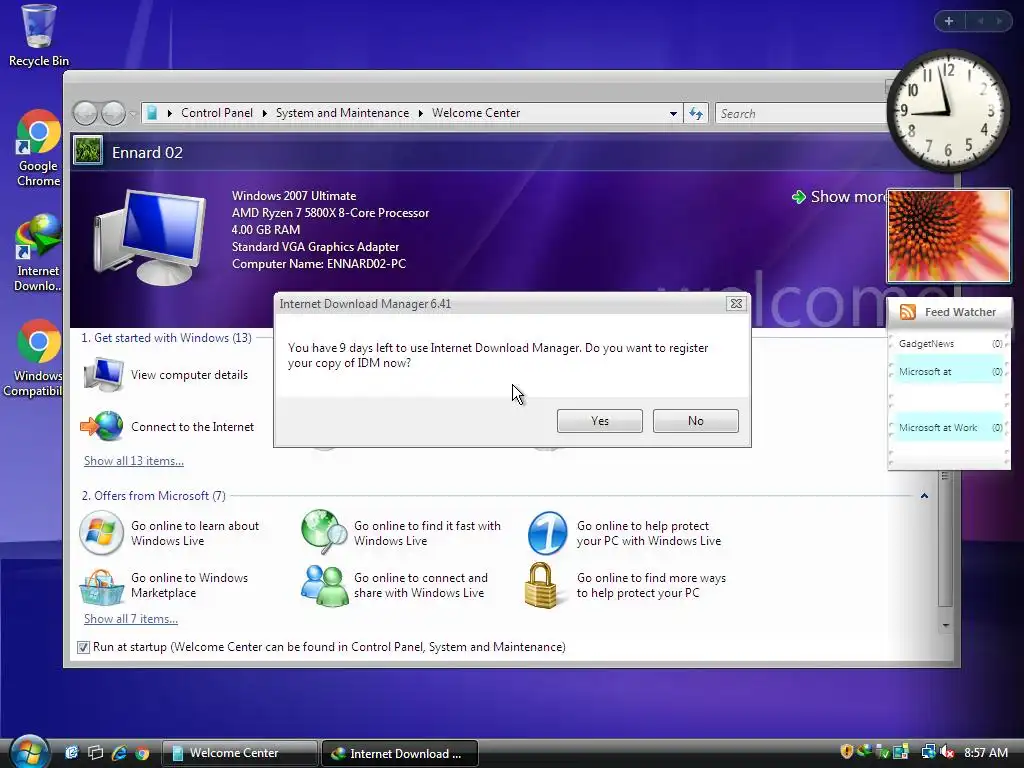Viewport: 1024px width, 768px height.
Task: Click the green Show more arrow icon
Action: pos(798,197)
